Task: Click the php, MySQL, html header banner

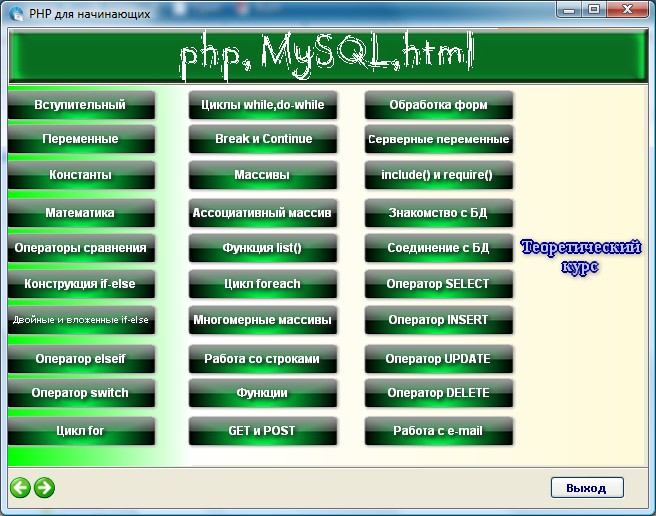Action: (x=327, y=56)
